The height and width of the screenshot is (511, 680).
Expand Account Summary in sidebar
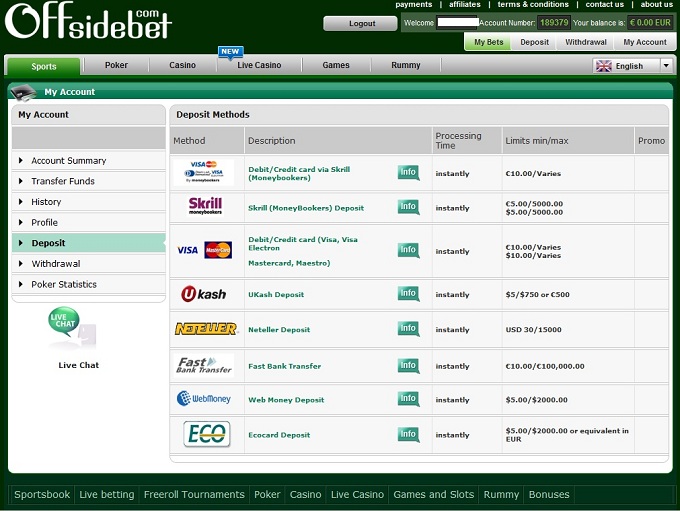coord(68,160)
